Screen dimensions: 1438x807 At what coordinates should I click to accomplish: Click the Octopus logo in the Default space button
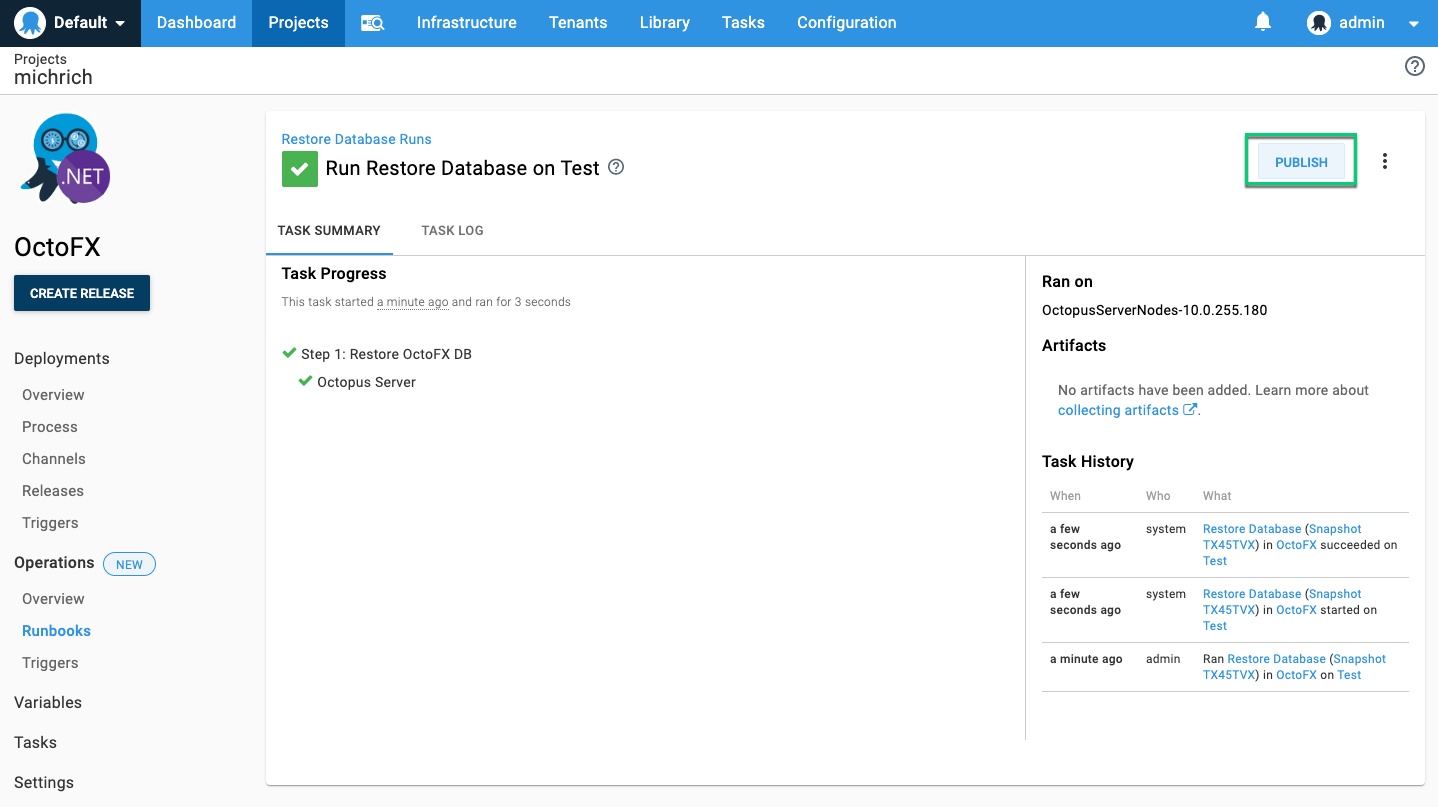point(29,22)
